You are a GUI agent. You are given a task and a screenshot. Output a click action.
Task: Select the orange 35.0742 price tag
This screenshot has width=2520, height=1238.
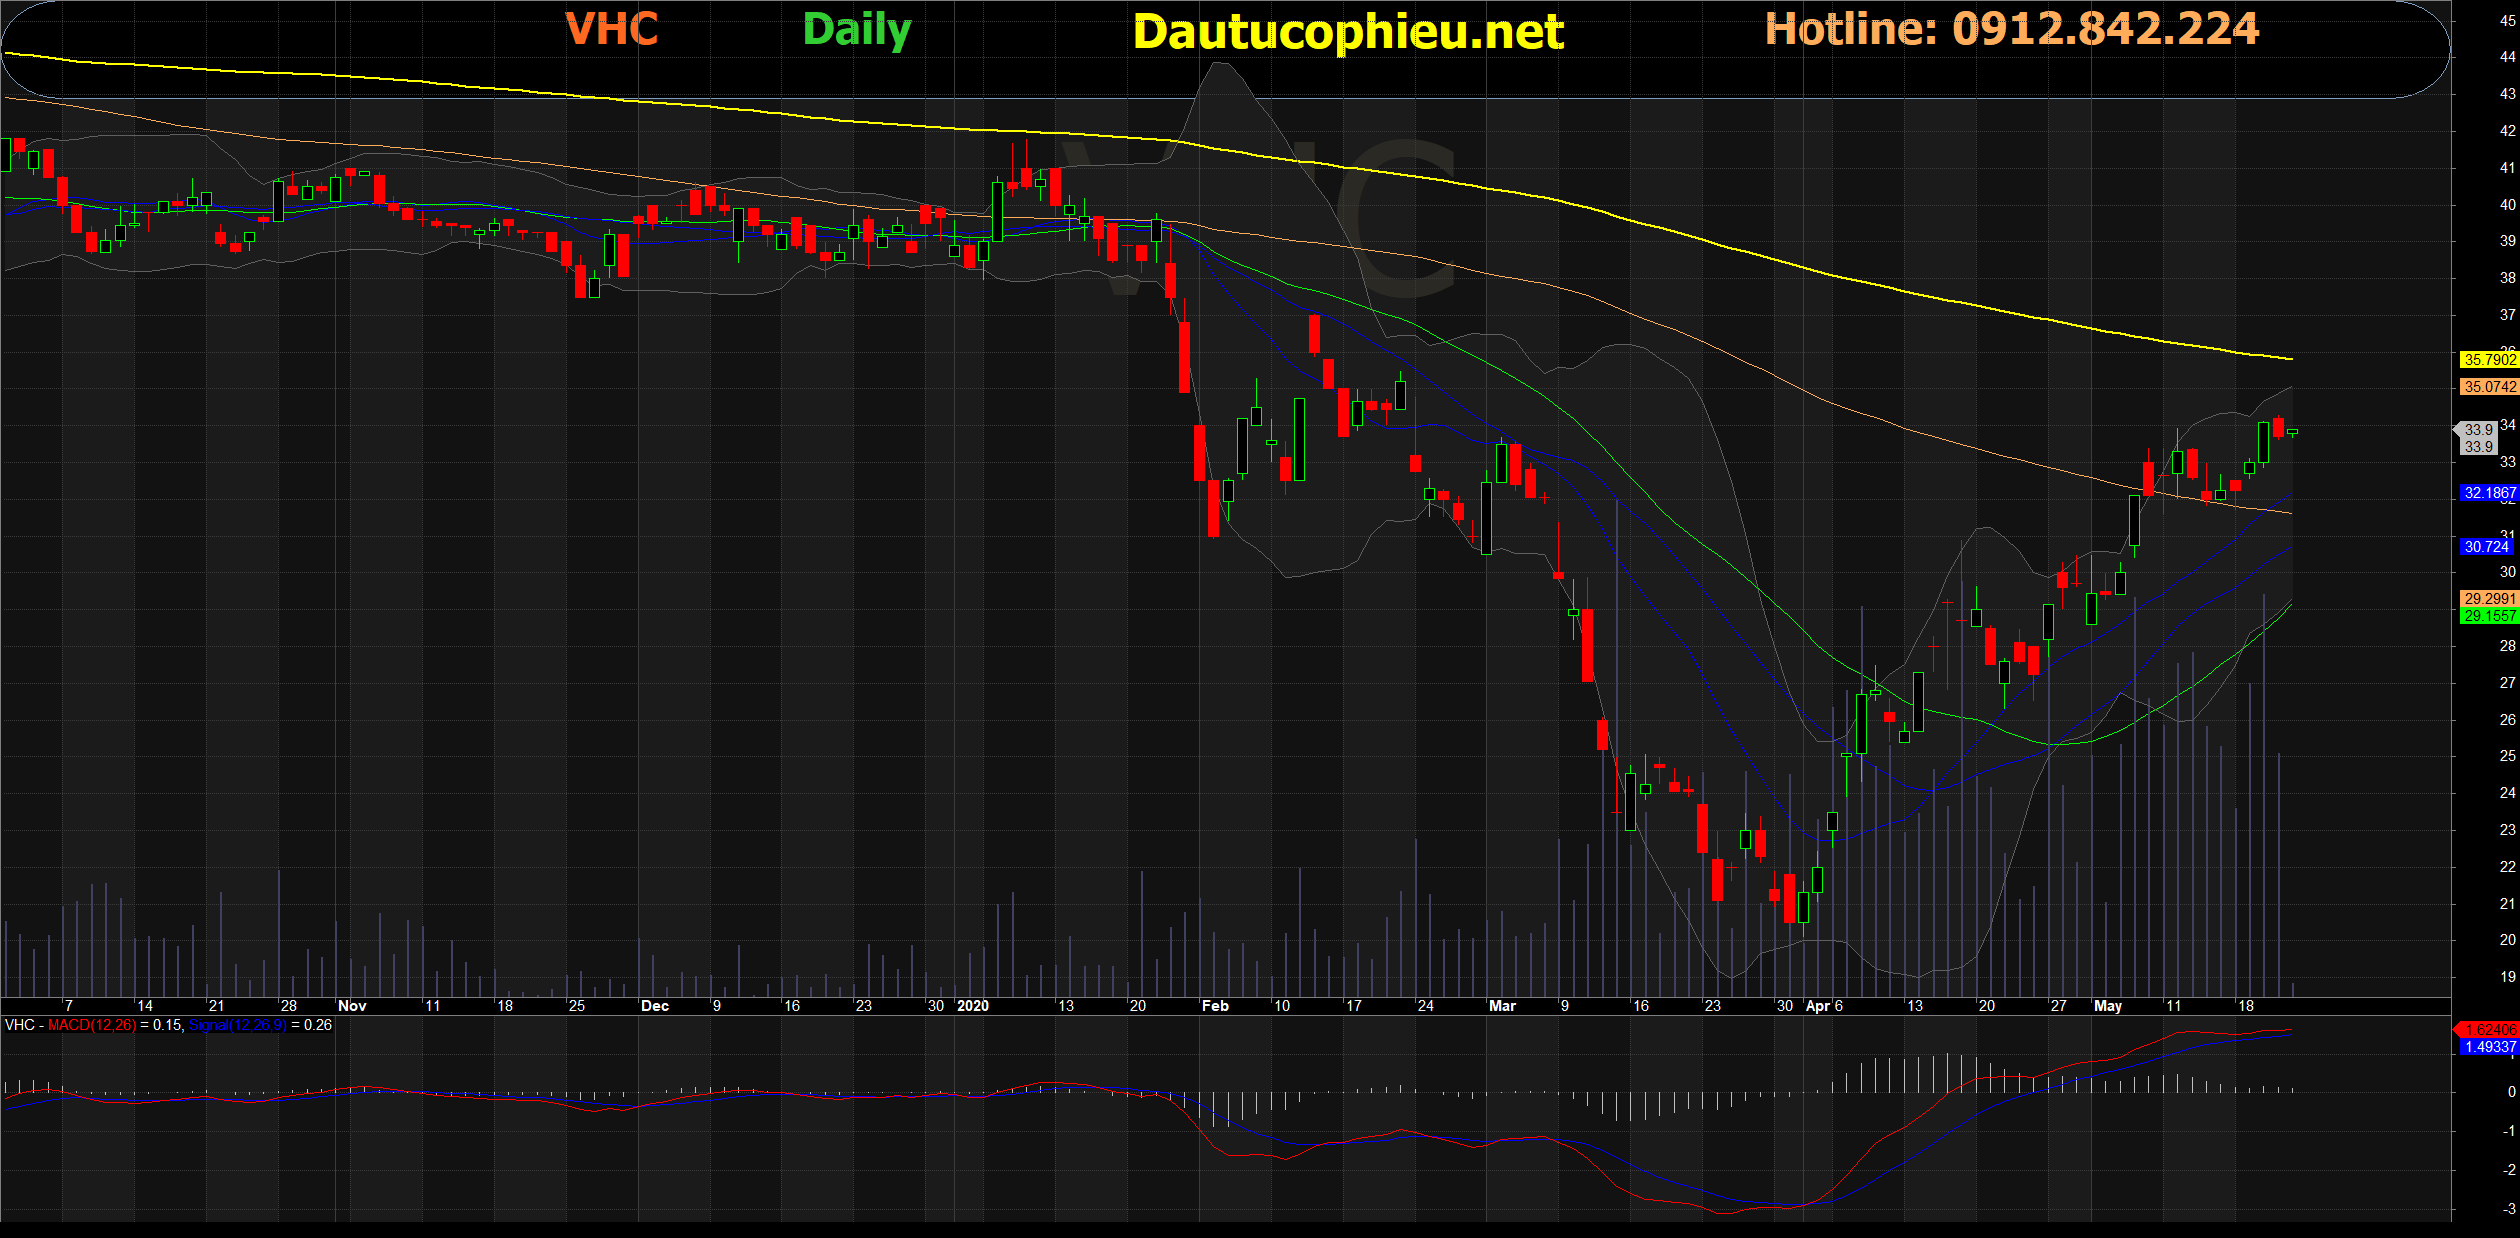(x=2488, y=387)
